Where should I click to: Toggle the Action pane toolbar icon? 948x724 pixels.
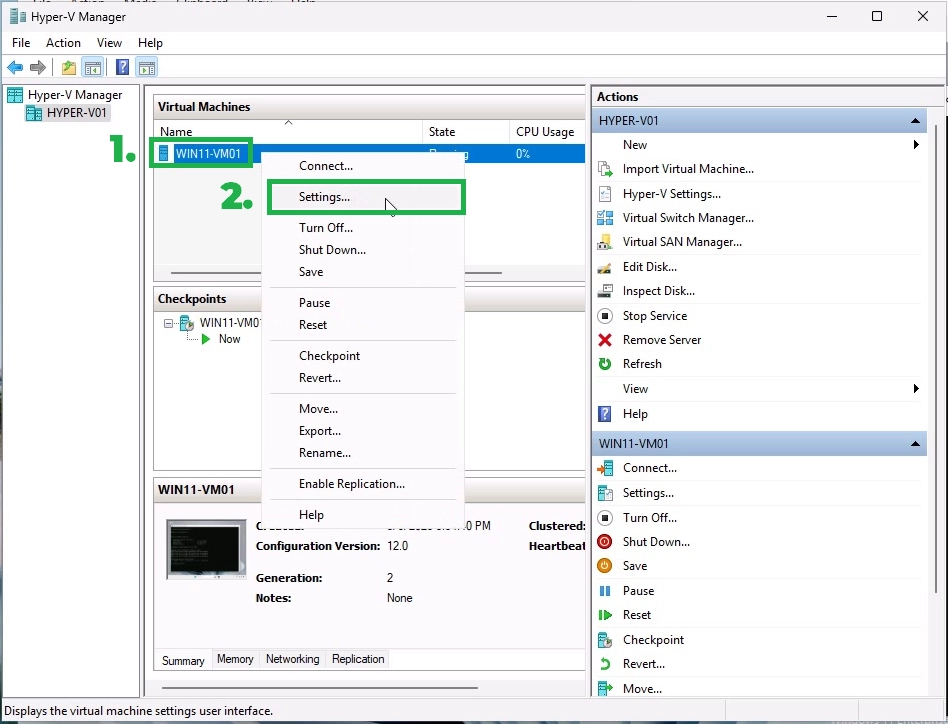pyautogui.click(x=146, y=67)
